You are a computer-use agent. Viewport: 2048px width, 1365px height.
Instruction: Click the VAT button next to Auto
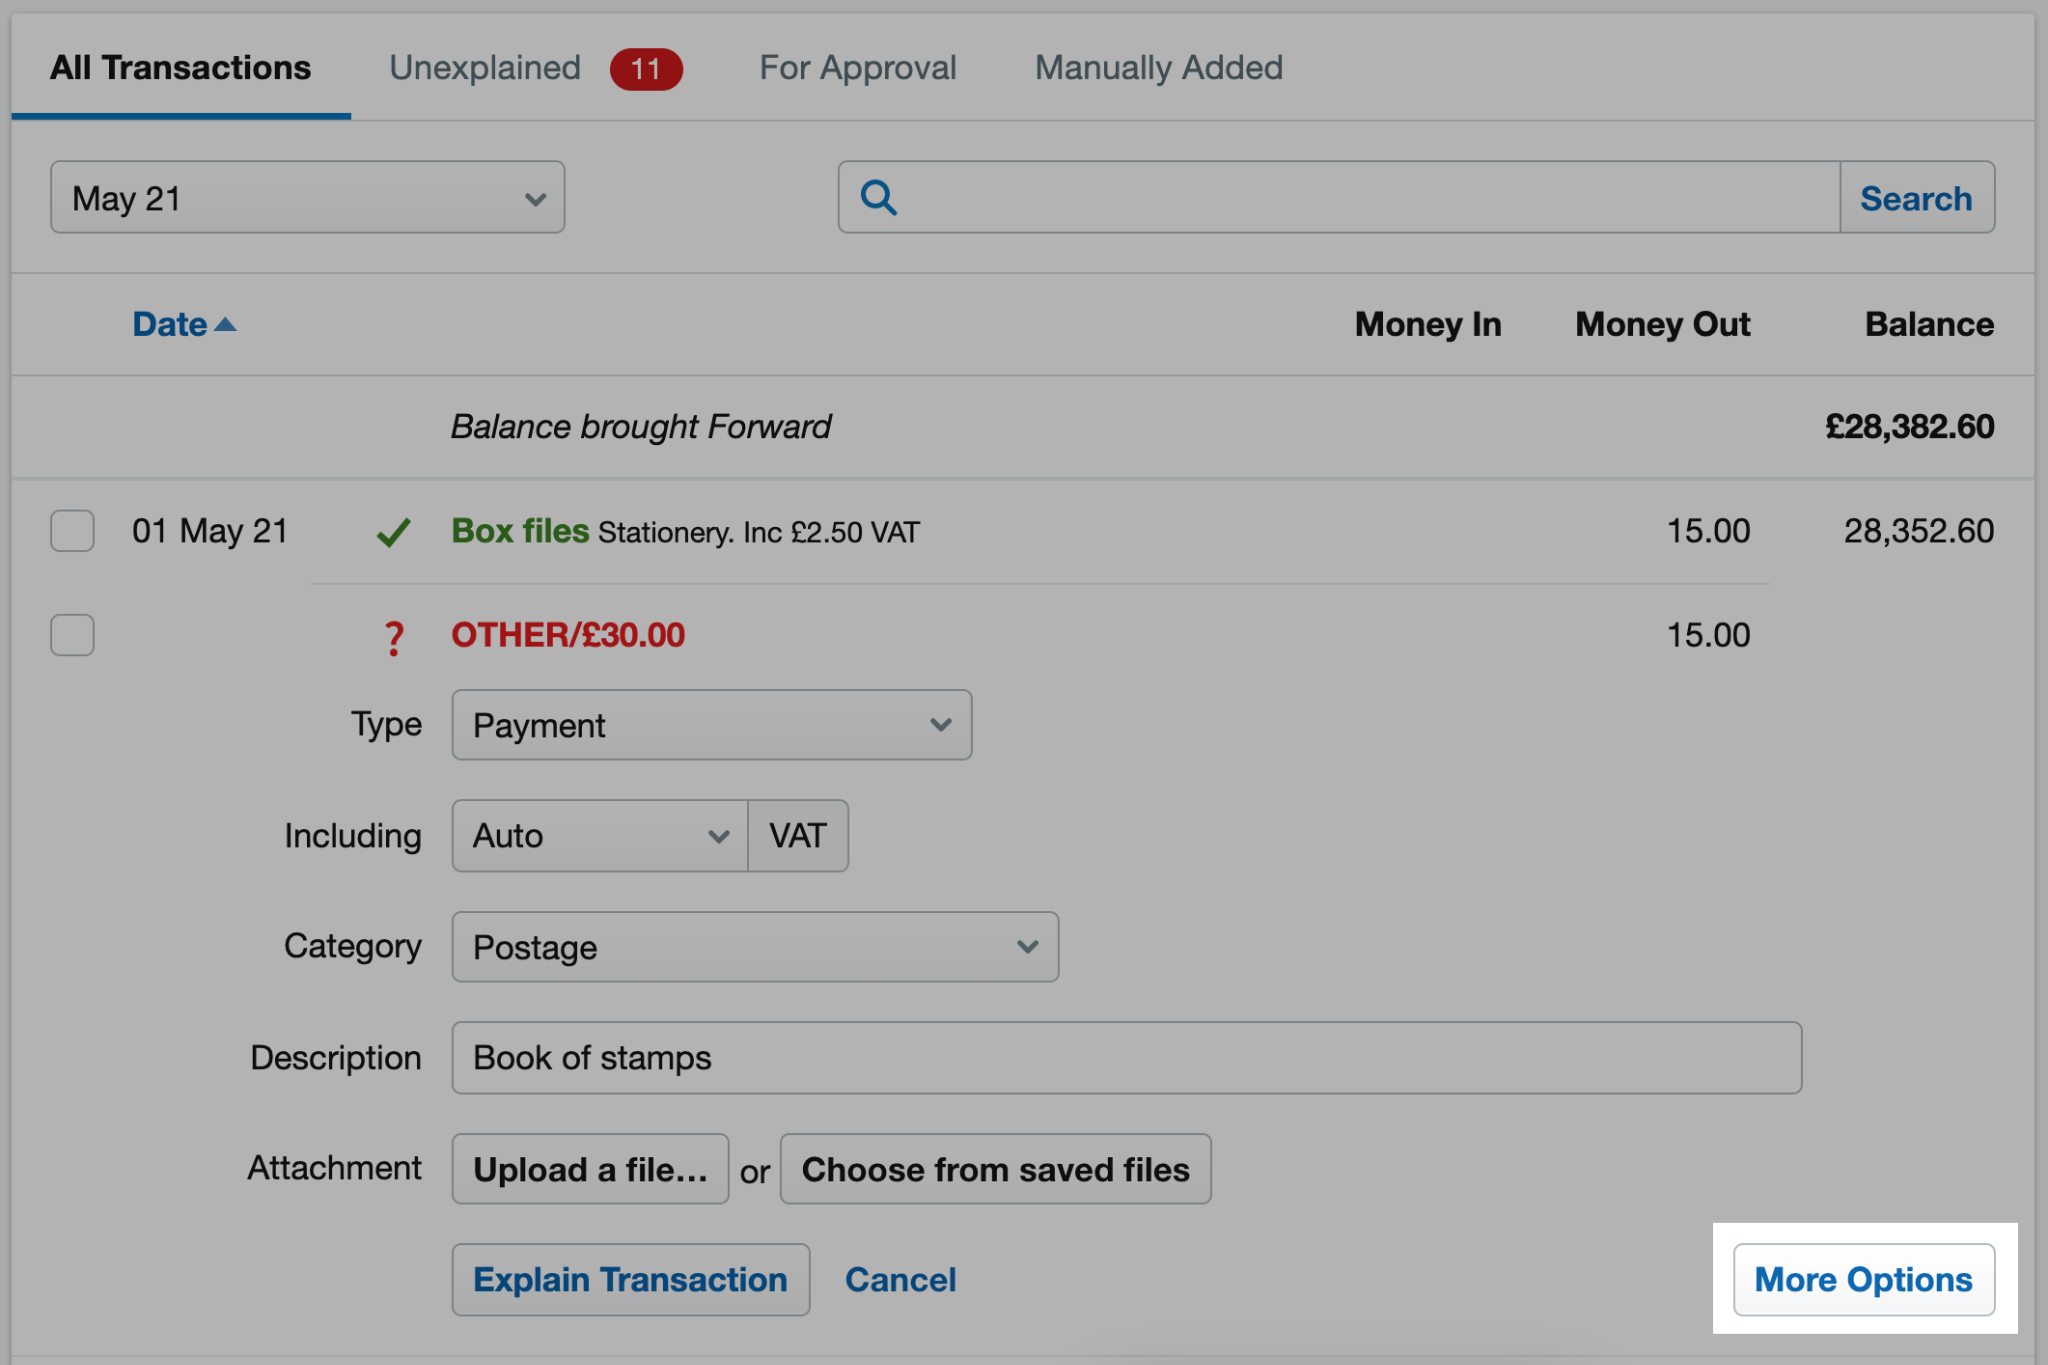(x=797, y=836)
